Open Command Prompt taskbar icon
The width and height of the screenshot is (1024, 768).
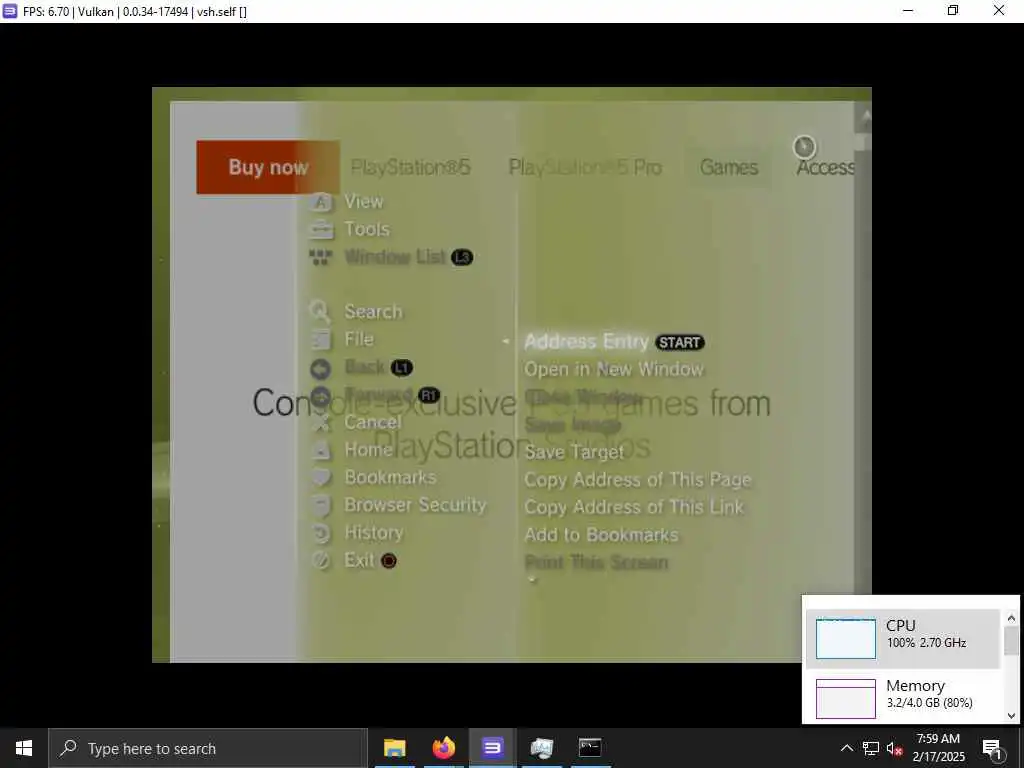(590, 748)
